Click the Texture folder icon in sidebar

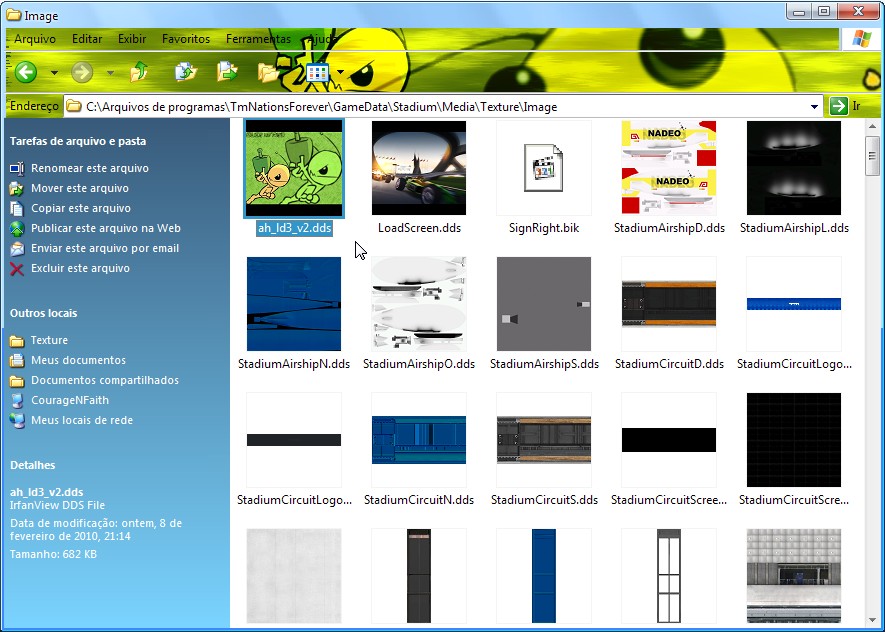(x=17, y=341)
